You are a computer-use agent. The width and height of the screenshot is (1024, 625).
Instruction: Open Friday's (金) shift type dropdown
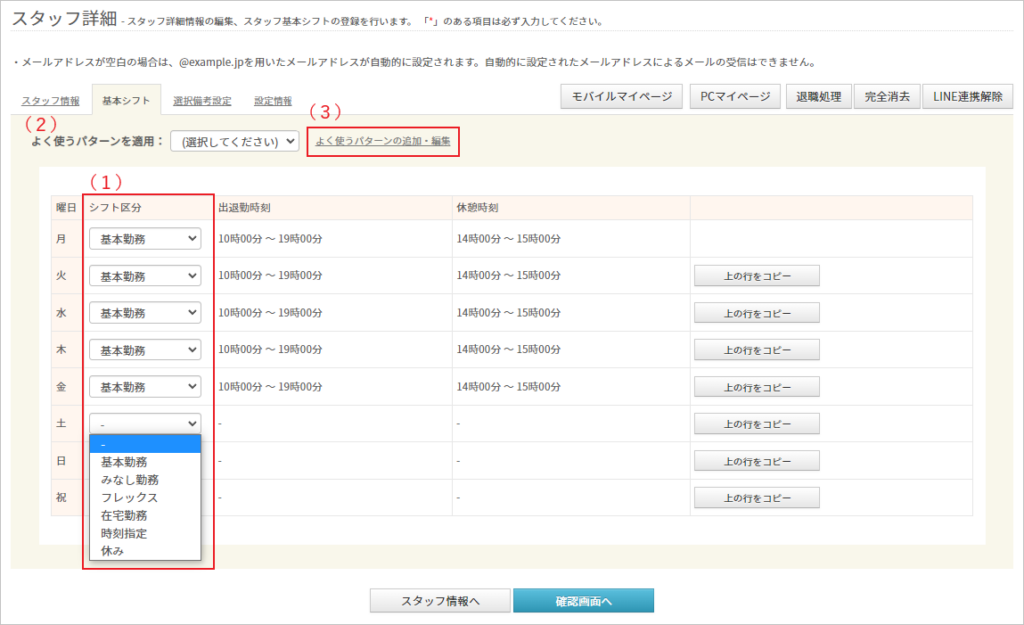(145, 387)
